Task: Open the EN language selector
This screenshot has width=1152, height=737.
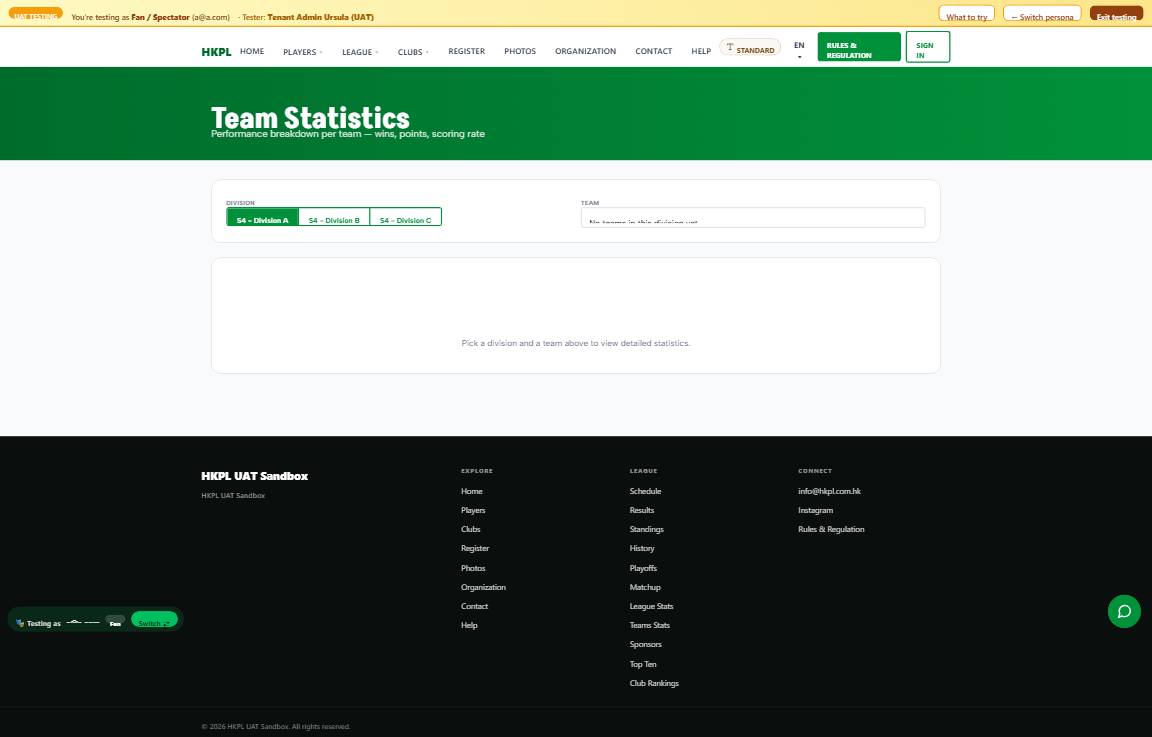Action: coord(799,49)
